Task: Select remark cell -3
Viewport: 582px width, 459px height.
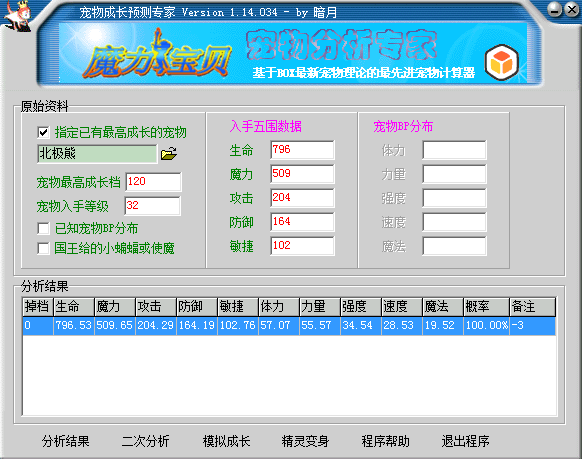Action: (533, 326)
